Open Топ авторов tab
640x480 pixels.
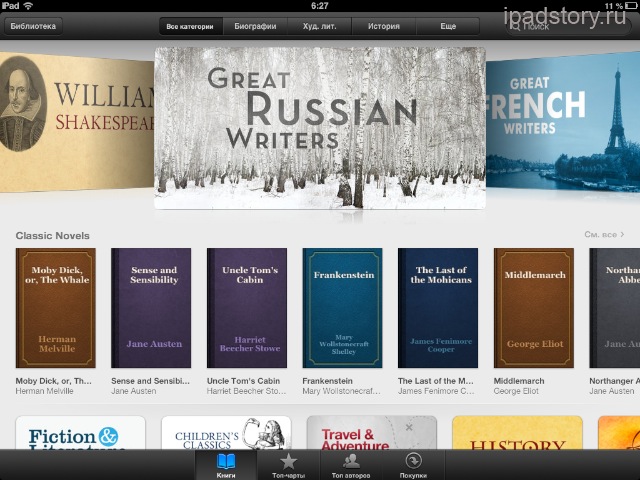pyautogui.click(x=351, y=465)
